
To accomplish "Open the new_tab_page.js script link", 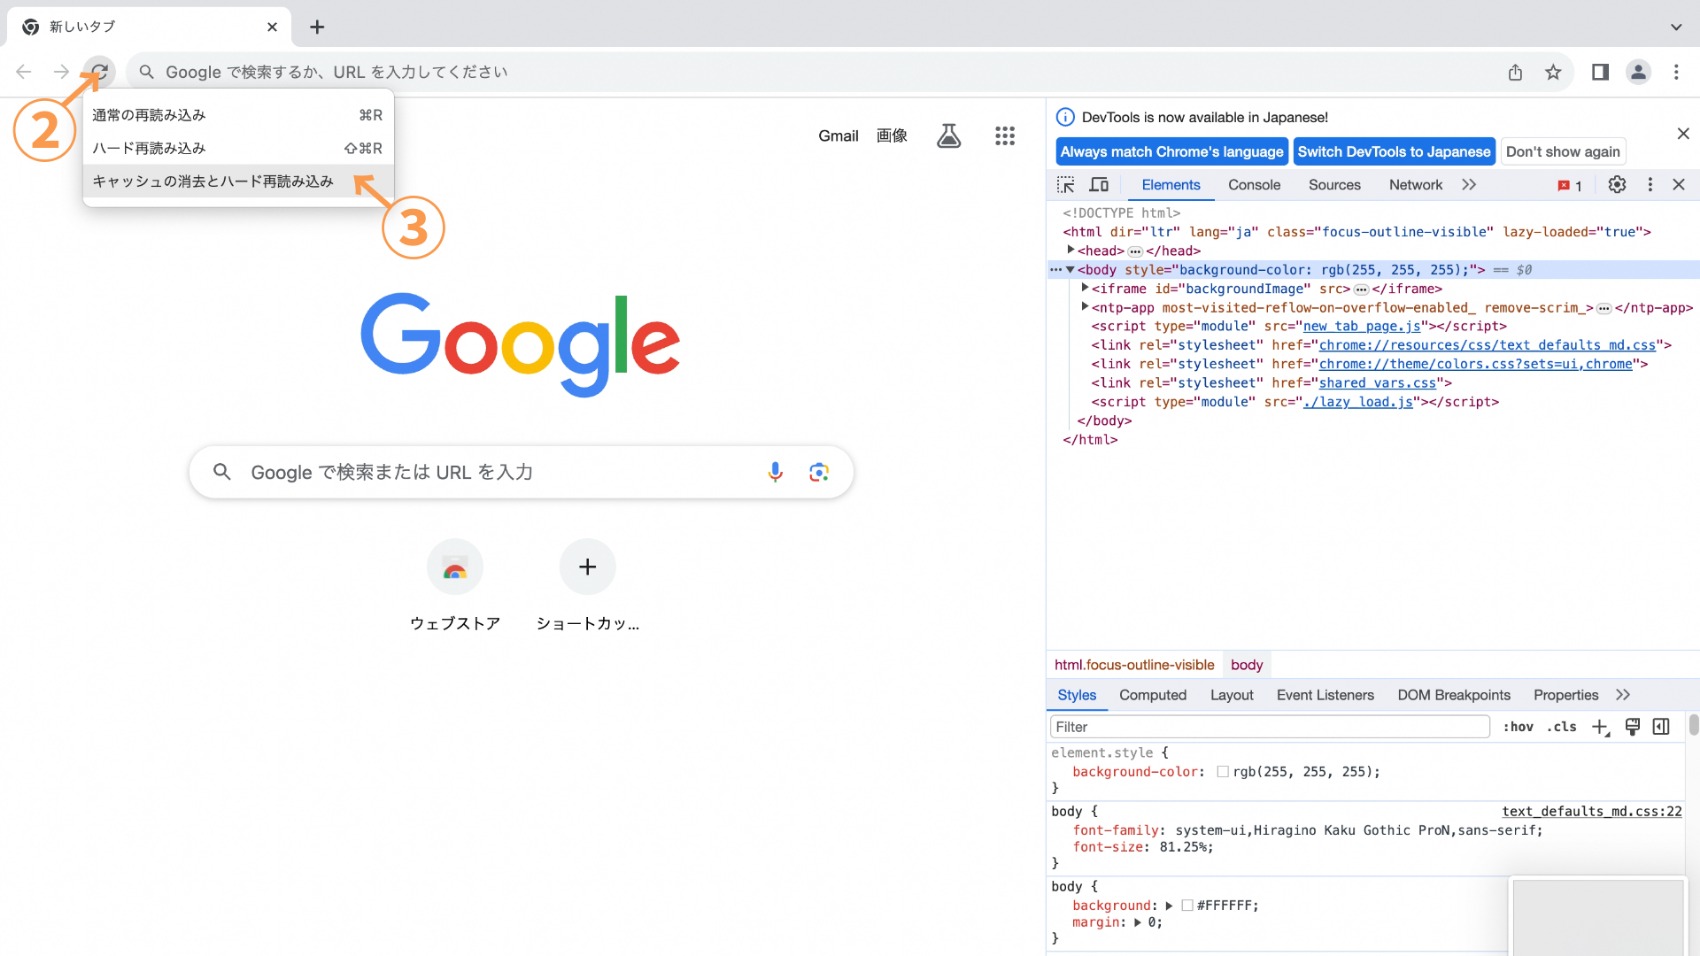I will point(1362,326).
